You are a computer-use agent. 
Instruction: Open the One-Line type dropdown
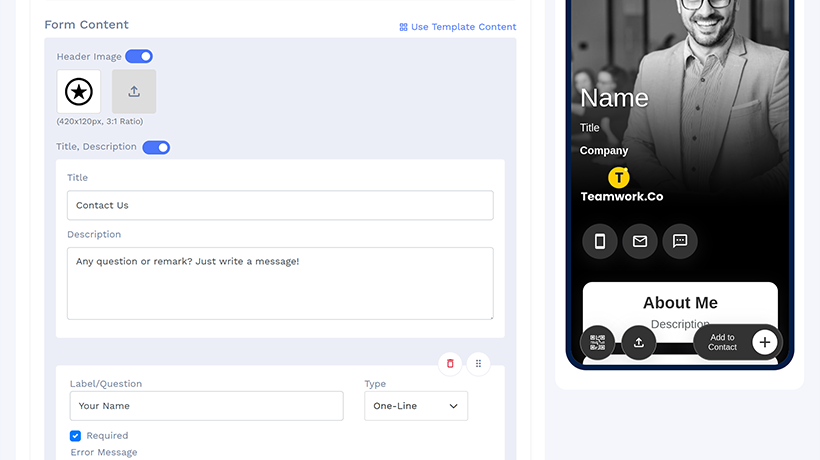pyautogui.click(x=416, y=406)
